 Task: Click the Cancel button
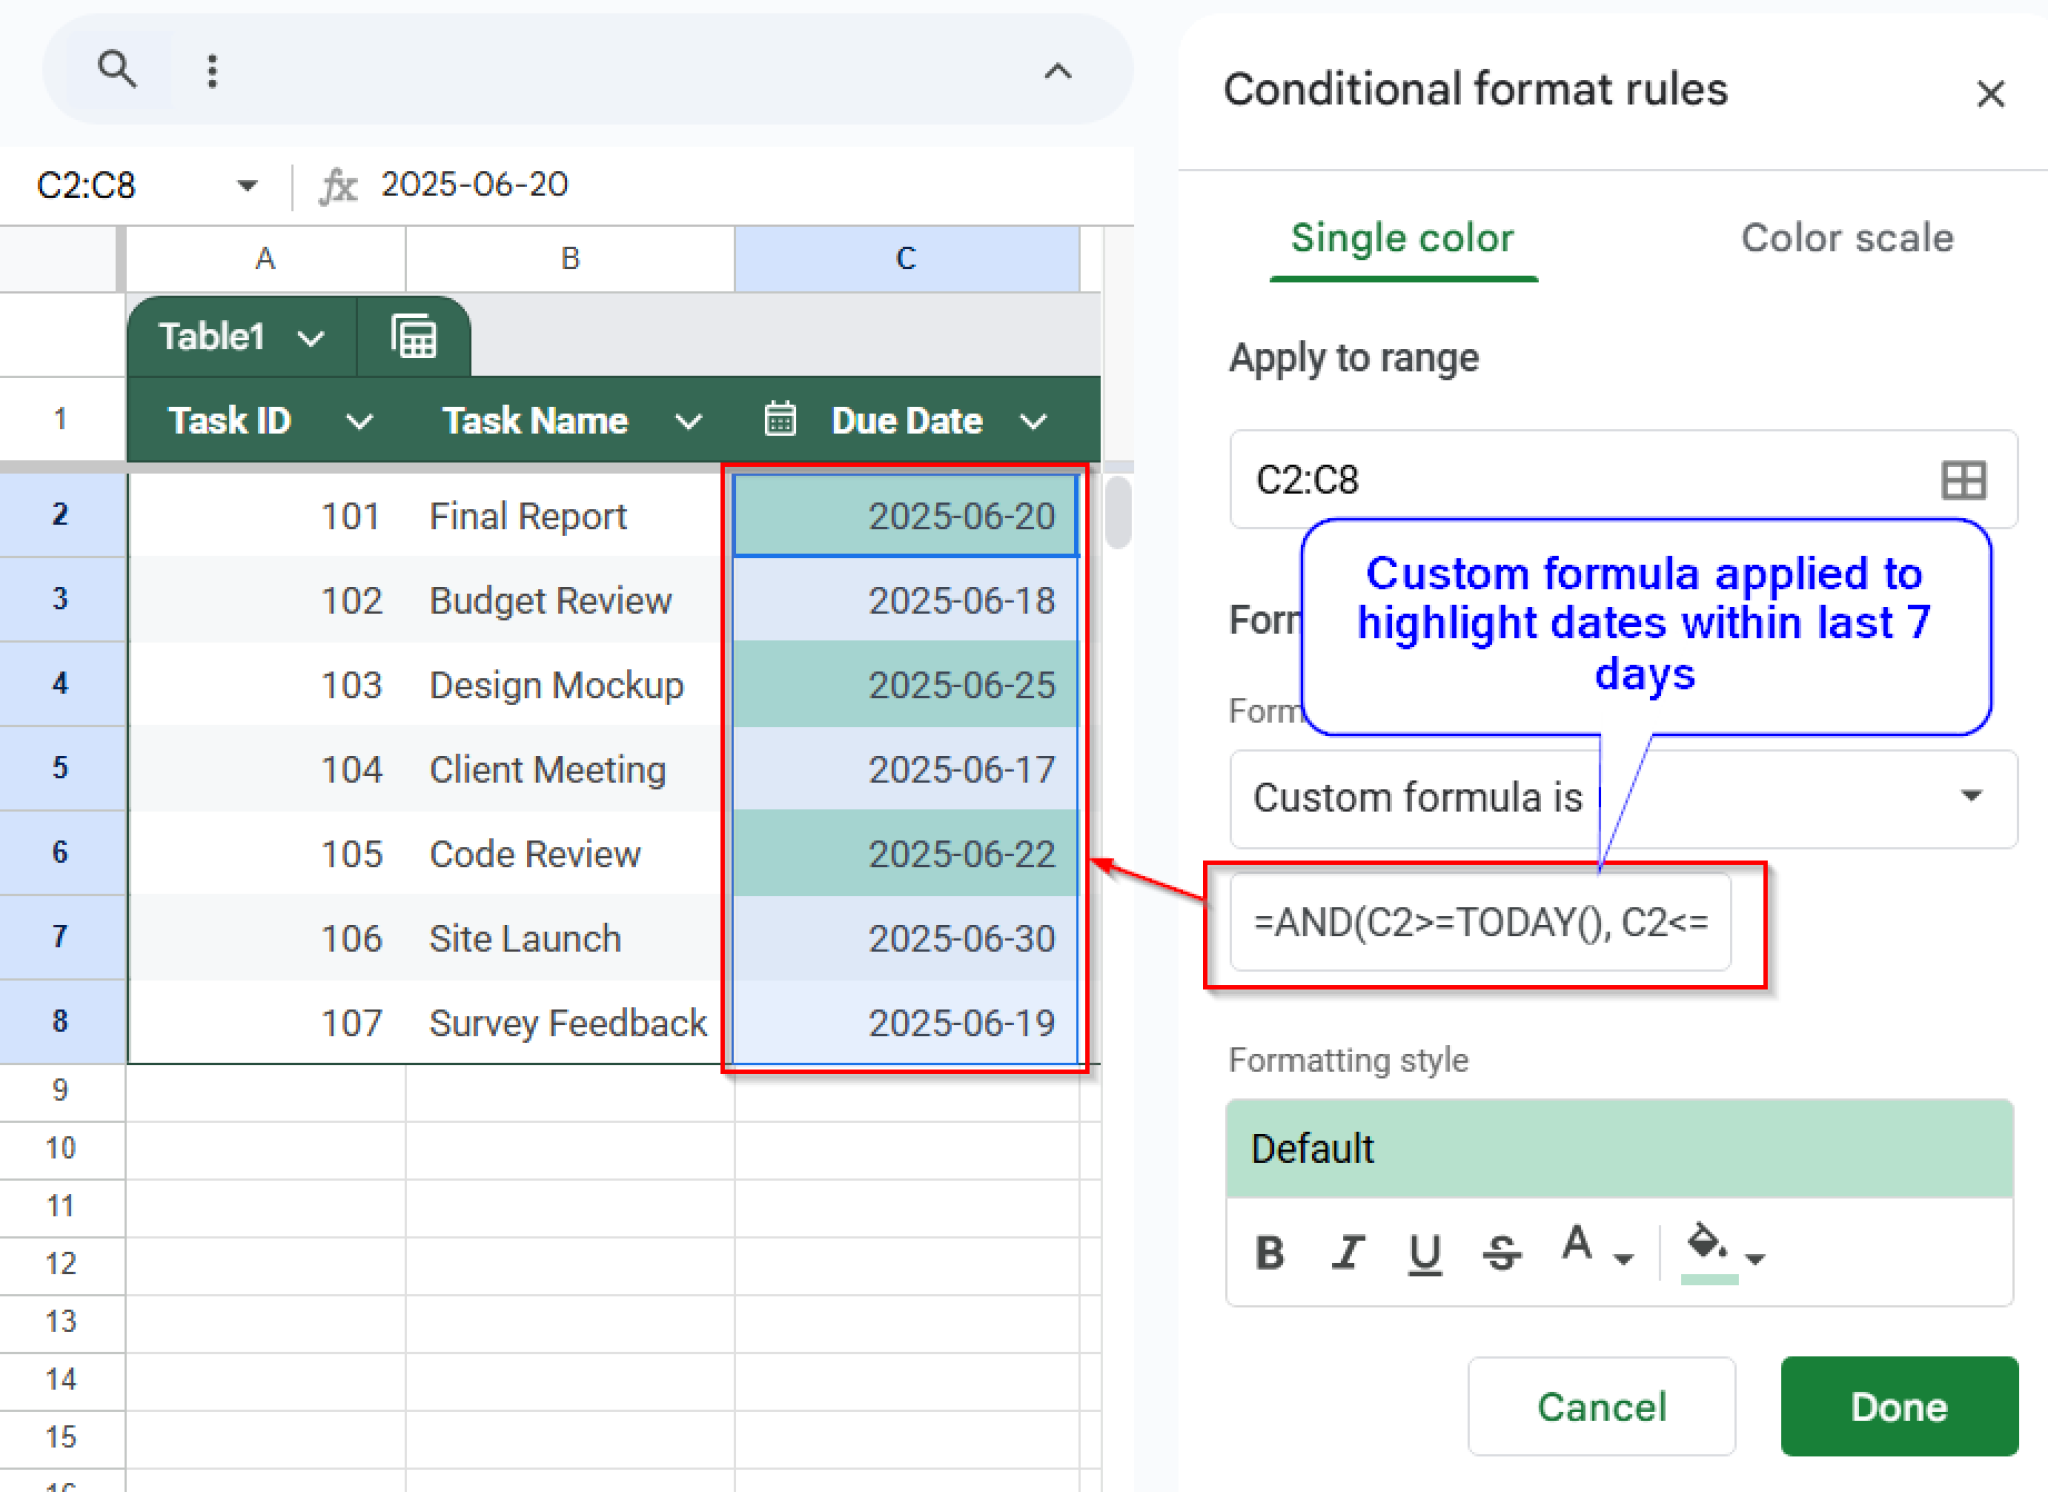(x=1601, y=1406)
